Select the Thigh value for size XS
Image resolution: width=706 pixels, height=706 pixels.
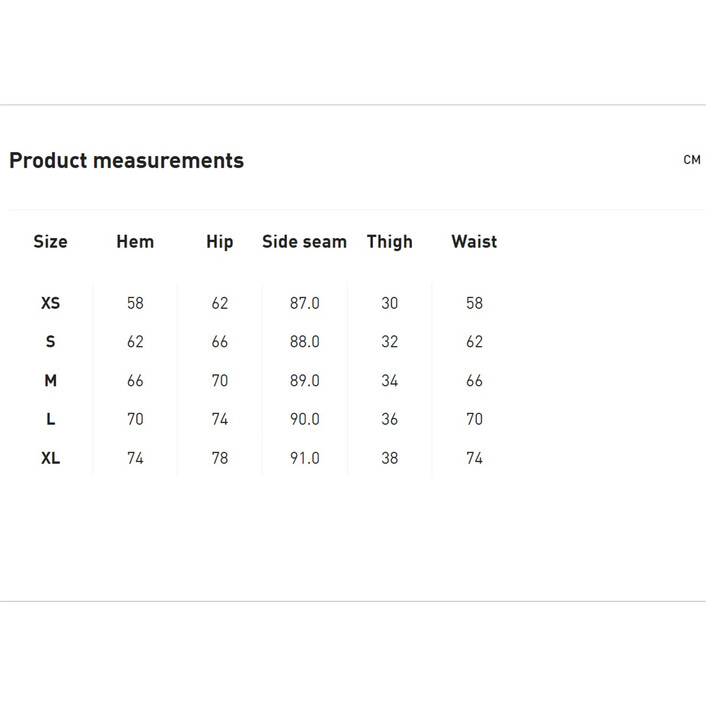click(390, 303)
